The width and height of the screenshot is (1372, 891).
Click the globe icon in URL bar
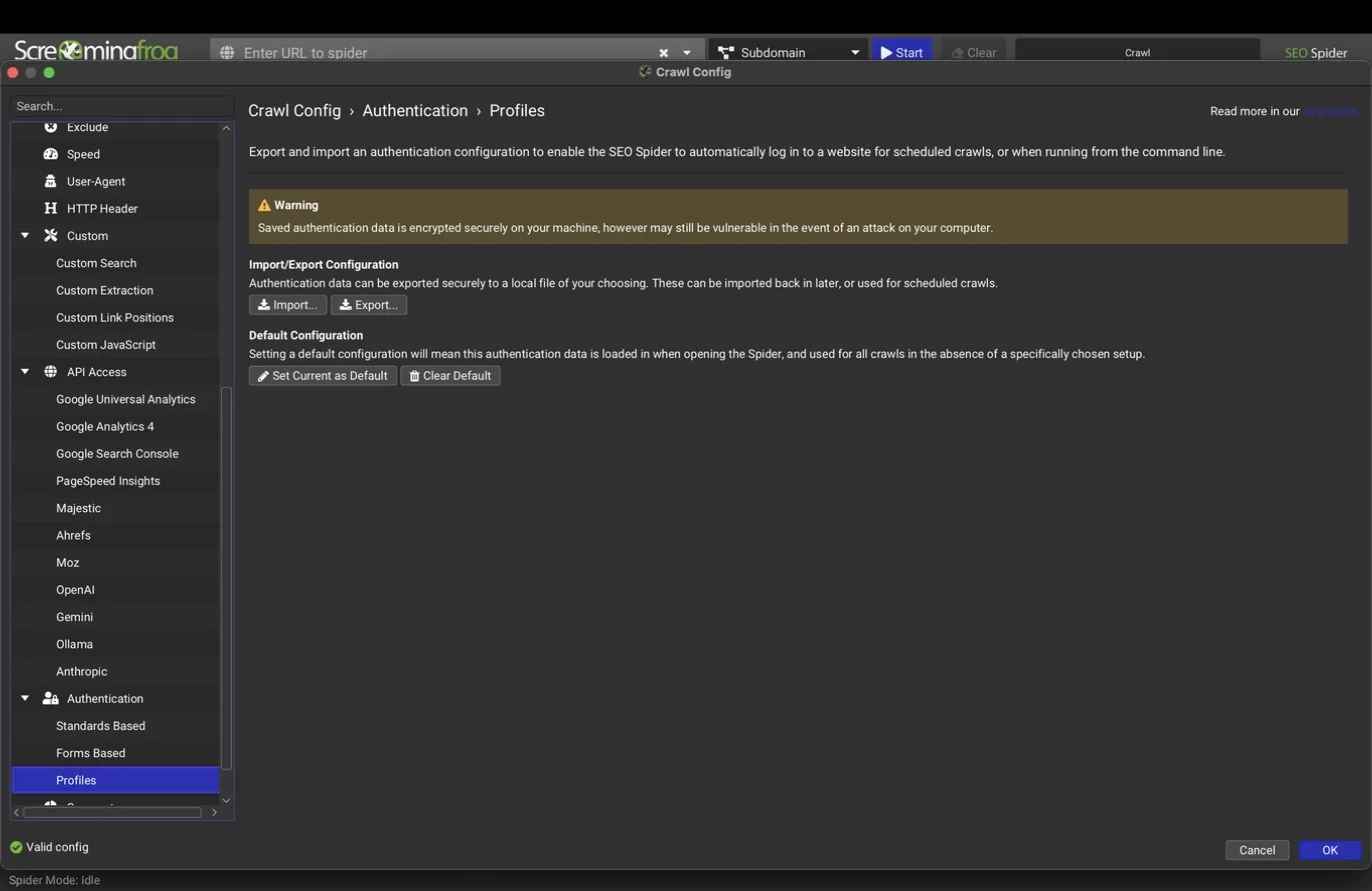227,52
